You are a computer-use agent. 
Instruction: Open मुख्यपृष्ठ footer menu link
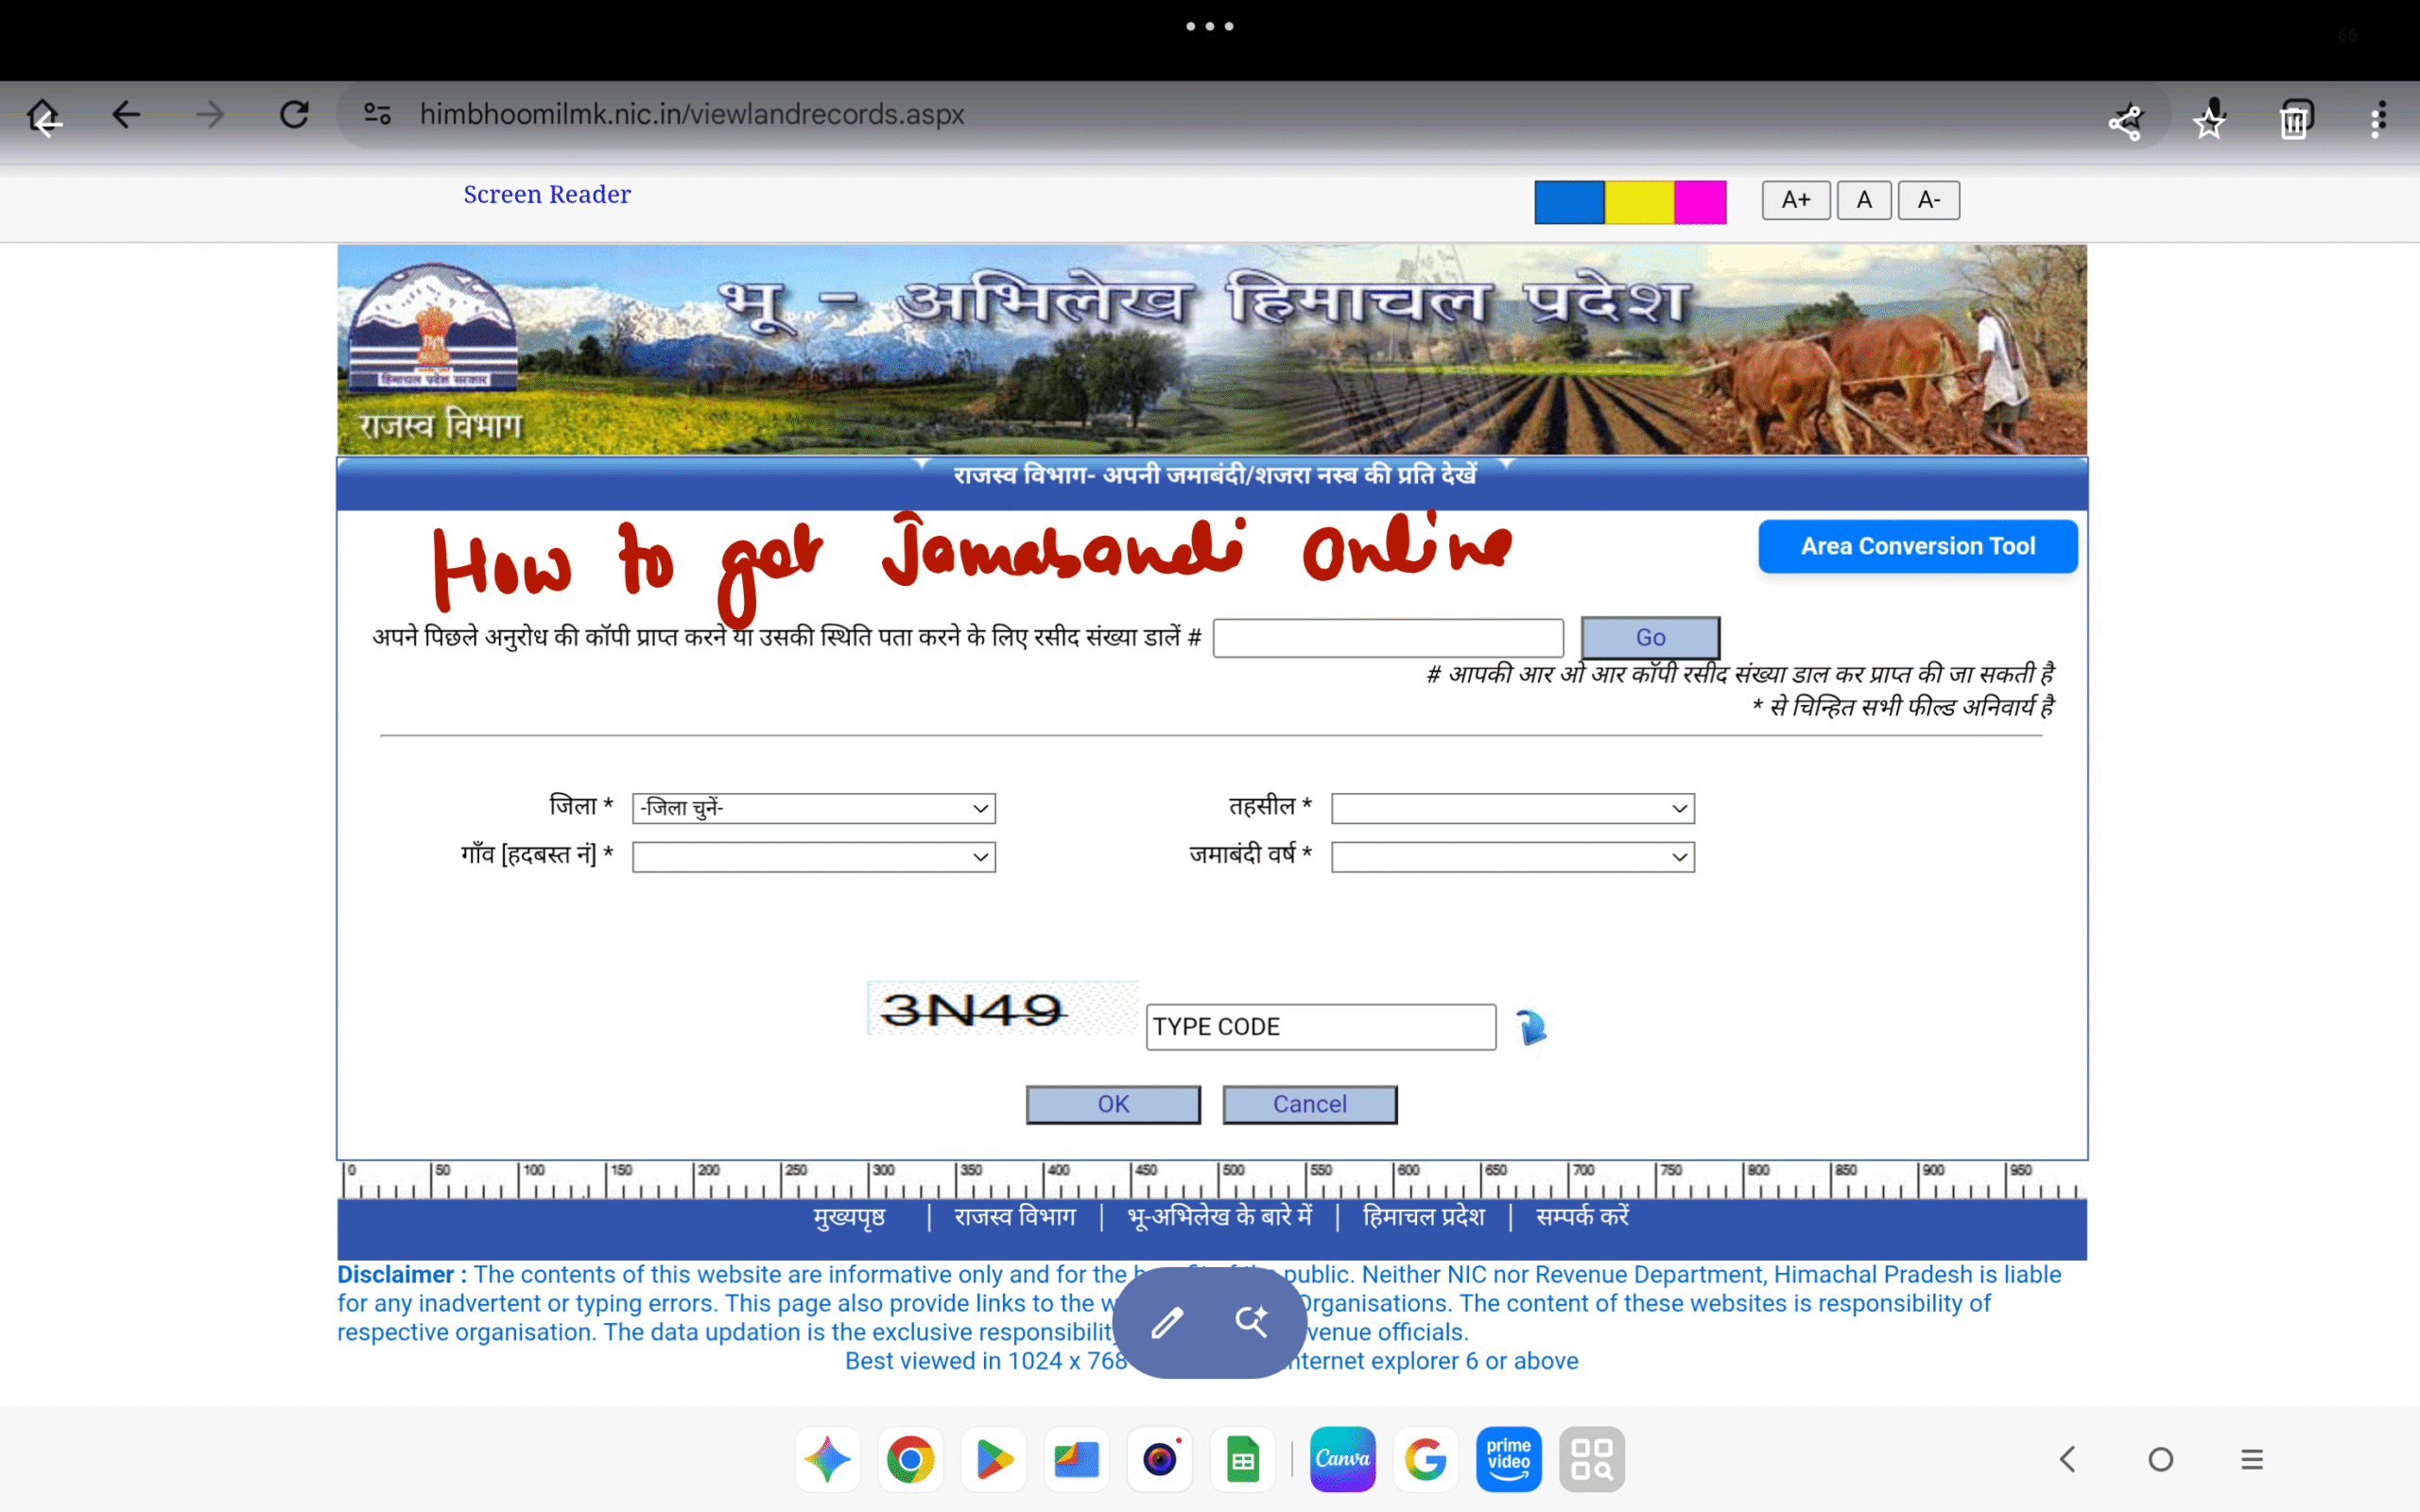click(849, 1217)
